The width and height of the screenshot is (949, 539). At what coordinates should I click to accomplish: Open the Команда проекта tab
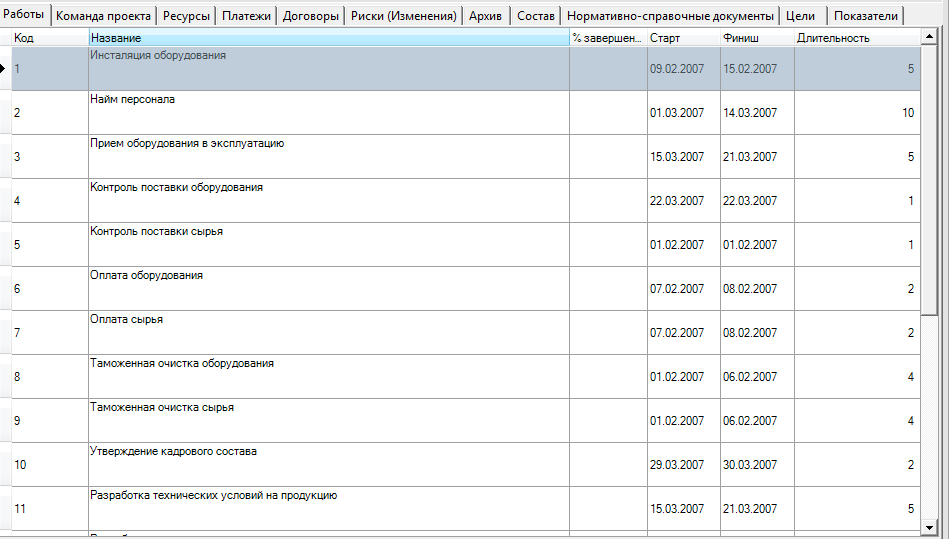click(103, 16)
